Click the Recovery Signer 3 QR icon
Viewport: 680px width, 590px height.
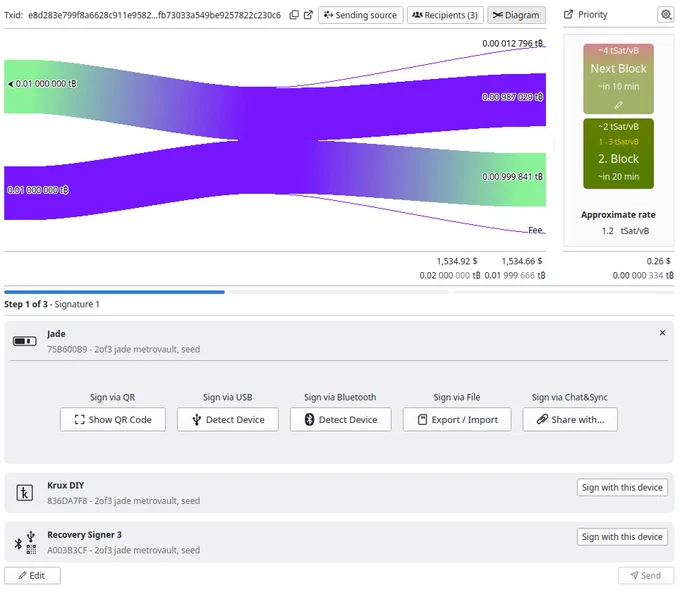31,550
